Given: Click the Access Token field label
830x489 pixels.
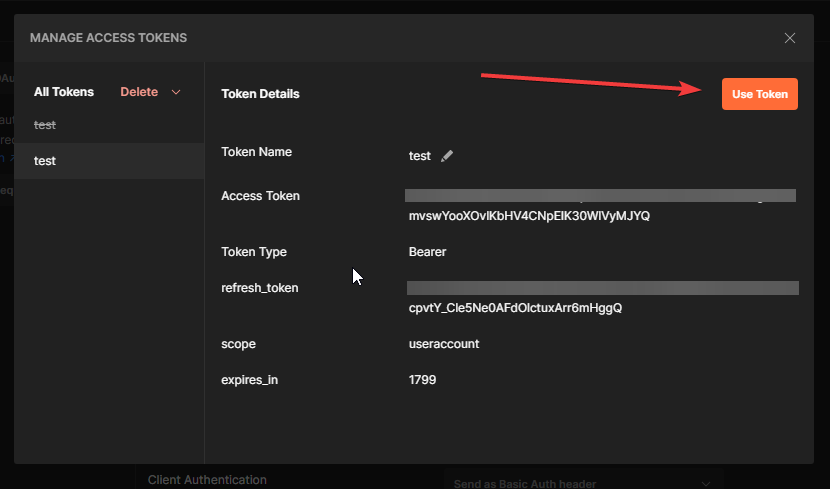Looking at the screenshot, I should [x=260, y=196].
